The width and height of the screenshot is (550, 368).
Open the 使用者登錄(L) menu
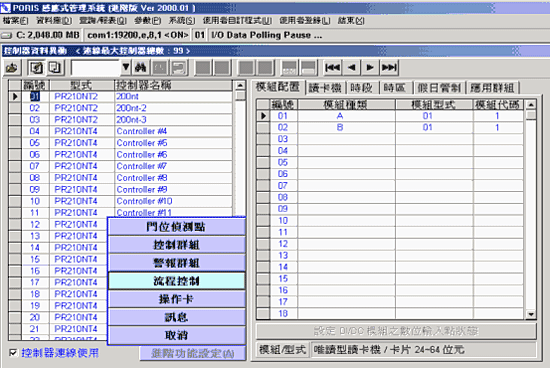(304, 21)
